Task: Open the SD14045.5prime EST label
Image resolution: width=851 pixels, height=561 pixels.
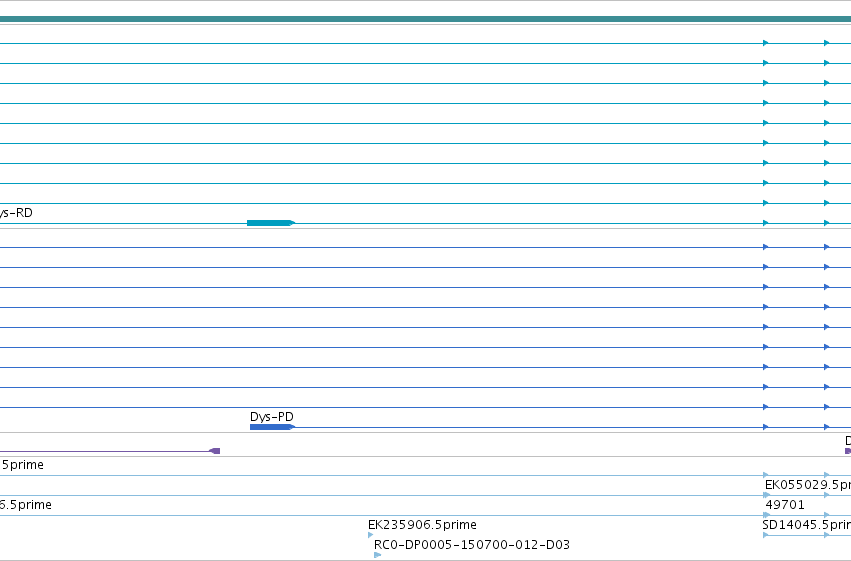Action: pyautogui.click(x=806, y=525)
